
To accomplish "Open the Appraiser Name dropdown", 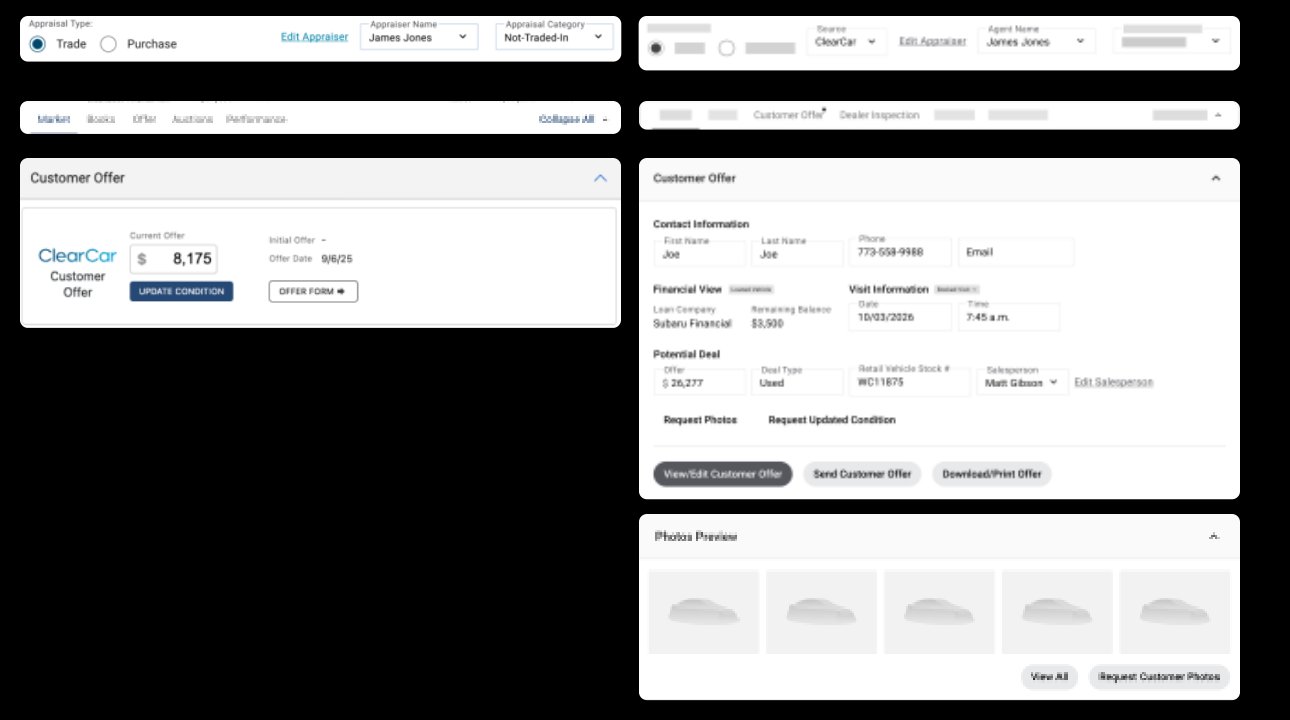I will pos(419,37).
